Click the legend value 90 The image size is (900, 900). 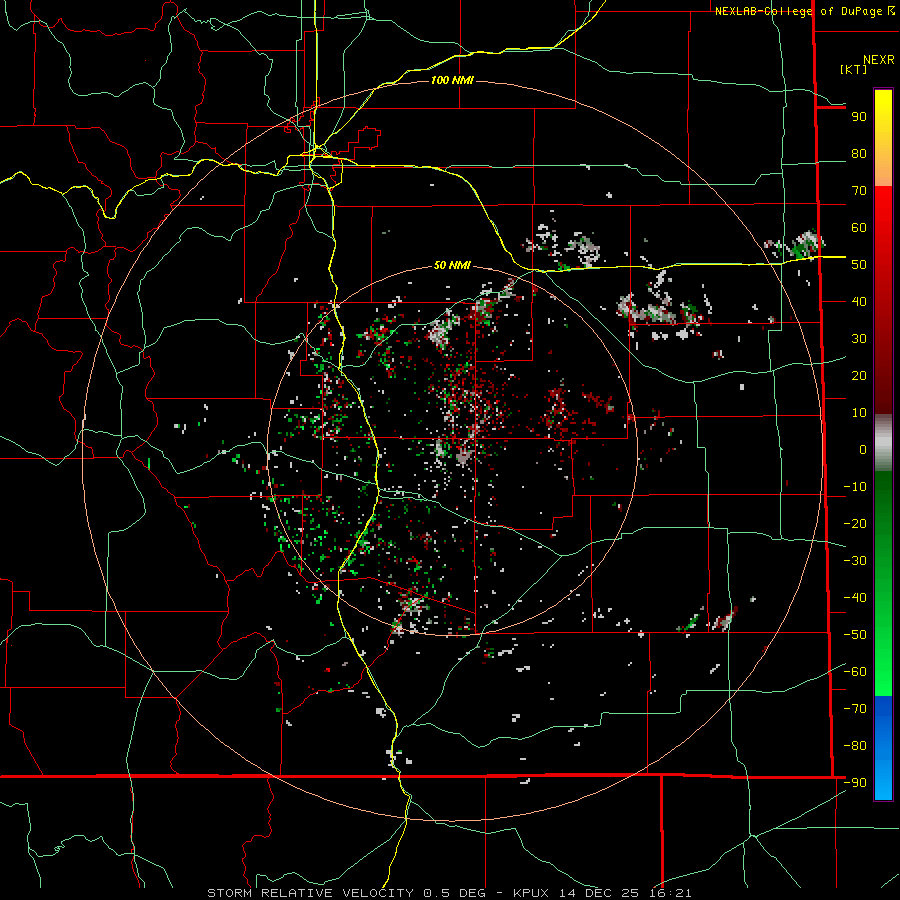859,117
